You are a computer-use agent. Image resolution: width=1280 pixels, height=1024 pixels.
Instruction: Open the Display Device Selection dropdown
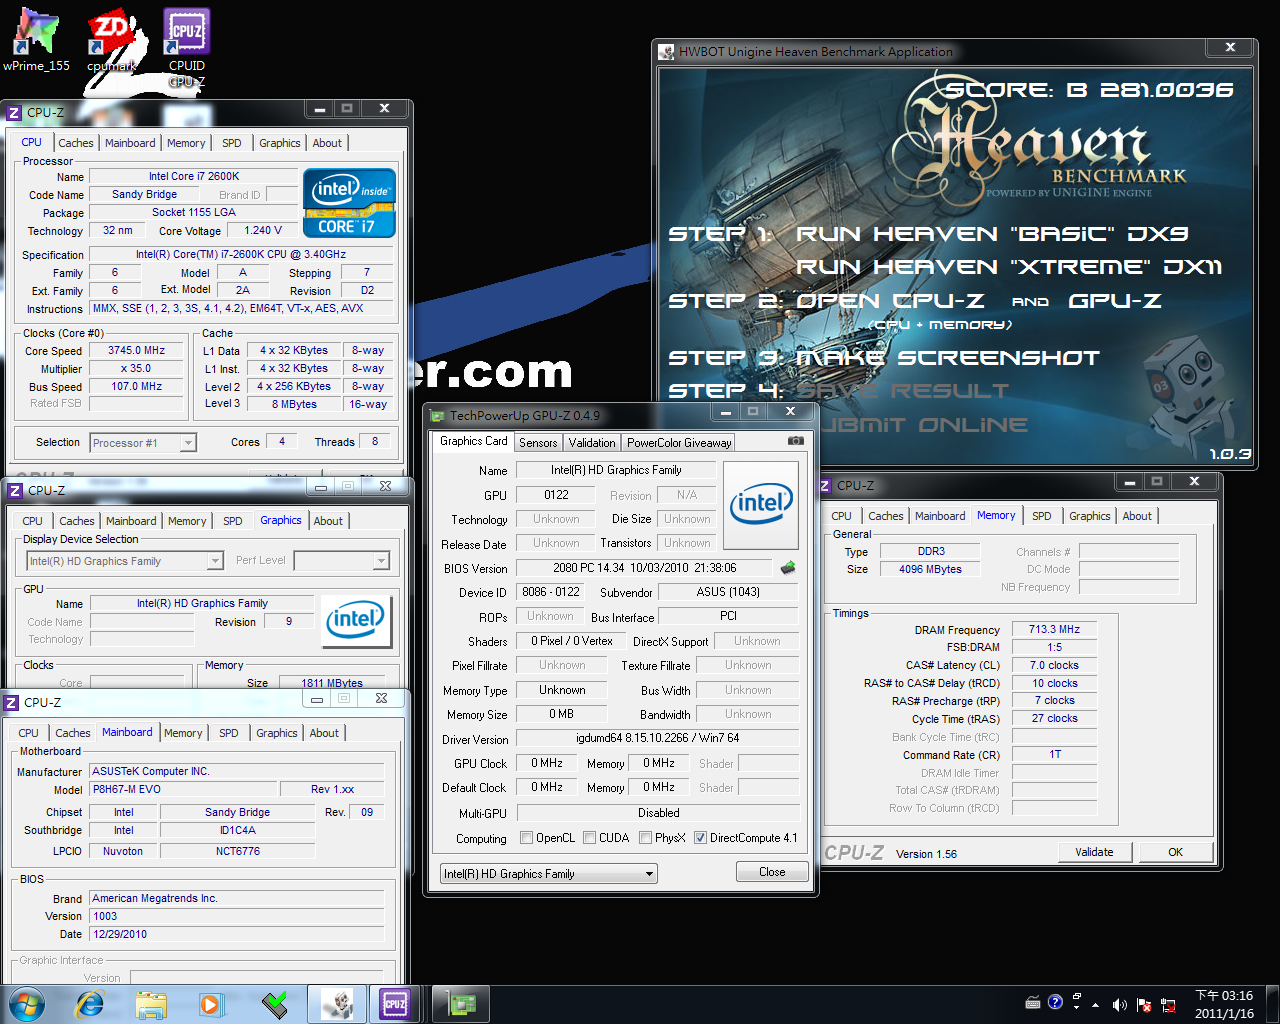[125, 561]
